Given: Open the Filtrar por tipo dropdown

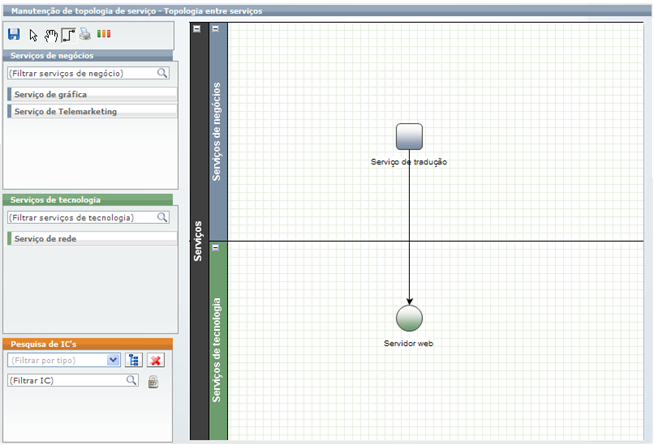Looking at the screenshot, I should point(113,360).
